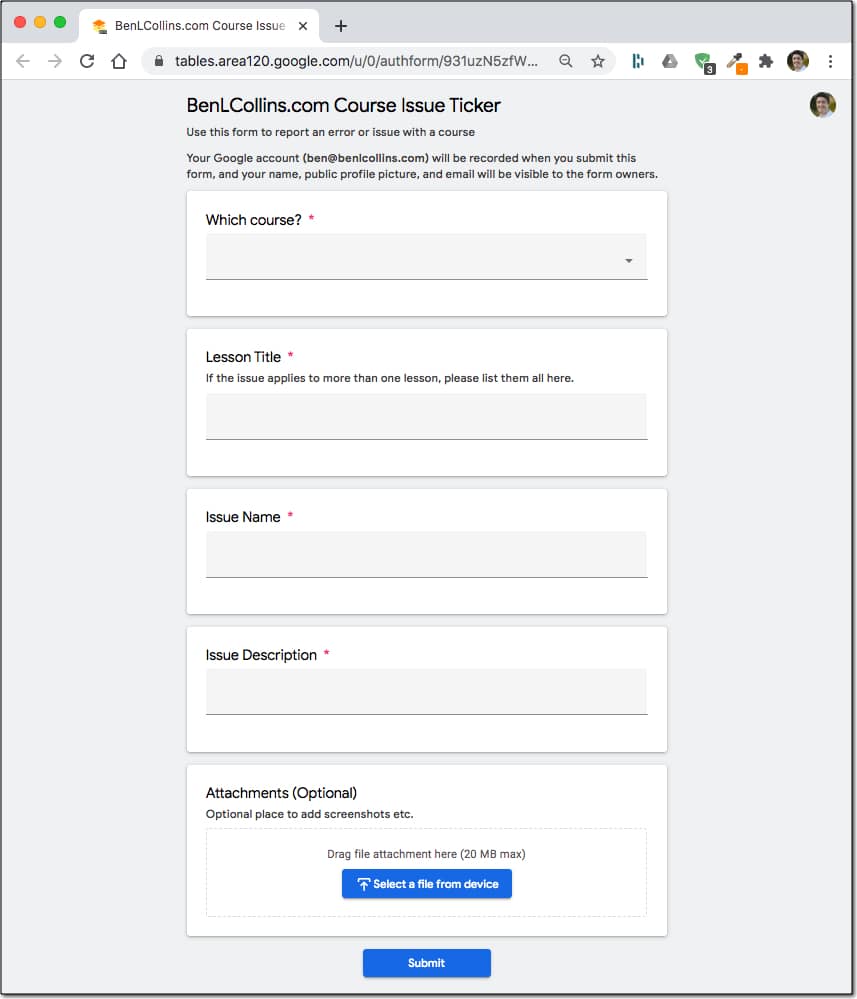This screenshot has width=857, height=999.
Task: Open the green shield extension with badge 3
Action: tap(704, 62)
